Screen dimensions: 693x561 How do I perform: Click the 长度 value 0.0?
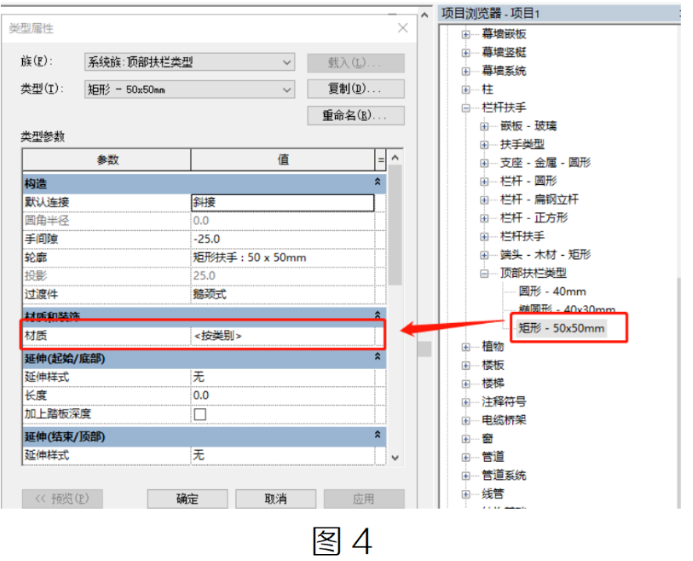[283, 396]
